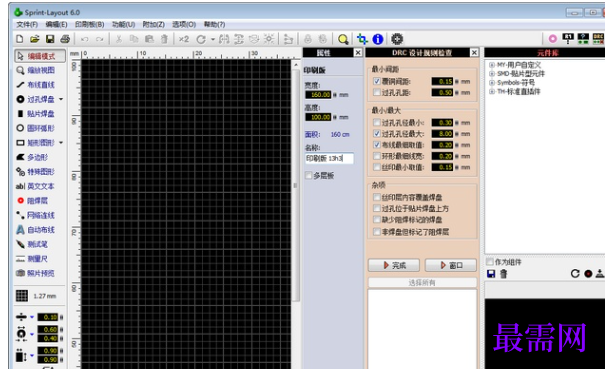Expand the Symbols-符号 library node

coord(492,83)
